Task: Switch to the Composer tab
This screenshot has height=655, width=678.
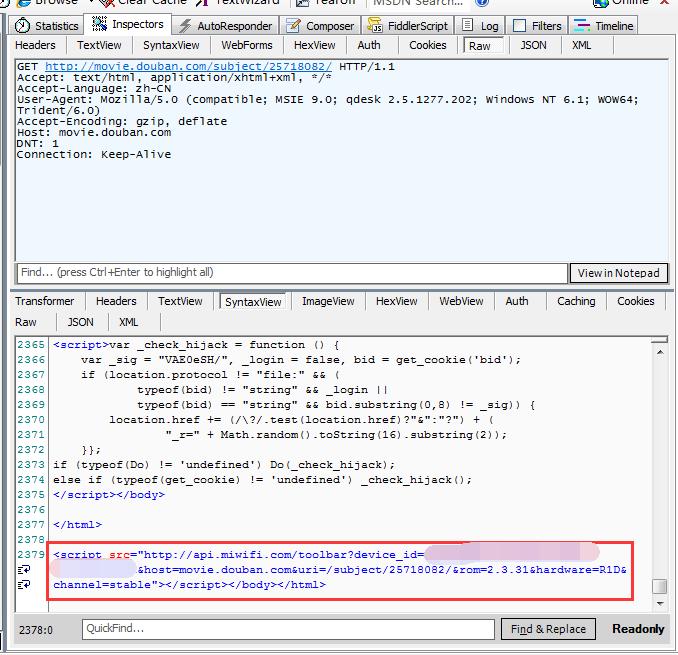Action: click(x=320, y=25)
